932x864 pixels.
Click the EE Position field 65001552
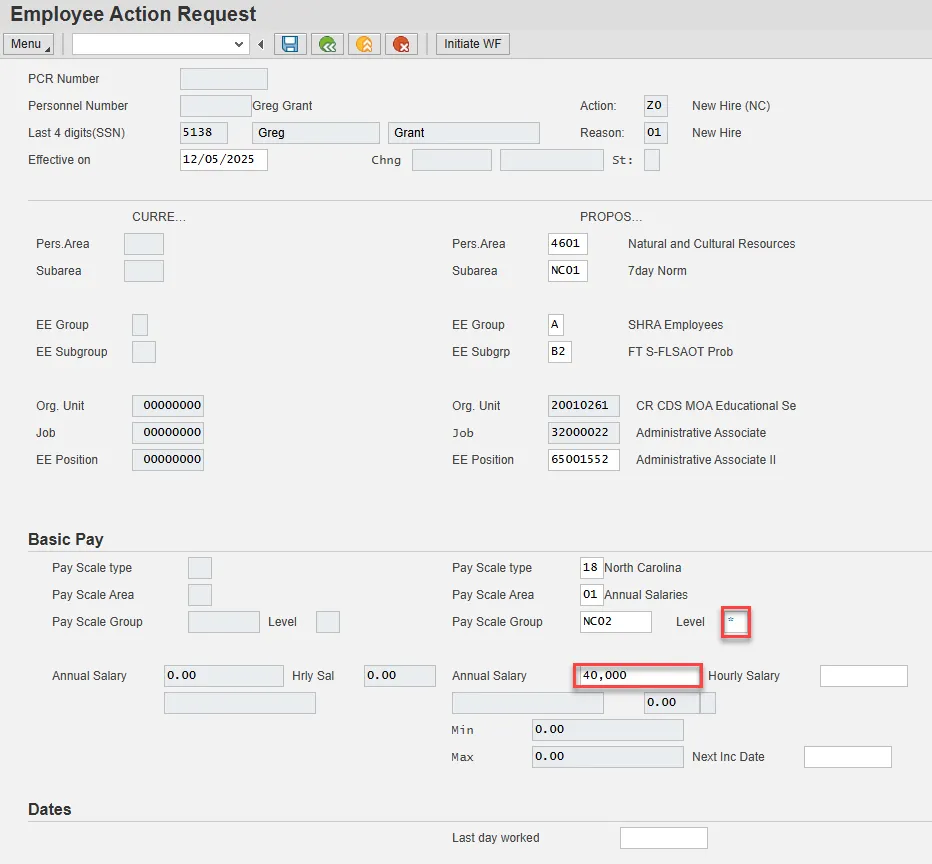click(583, 460)
